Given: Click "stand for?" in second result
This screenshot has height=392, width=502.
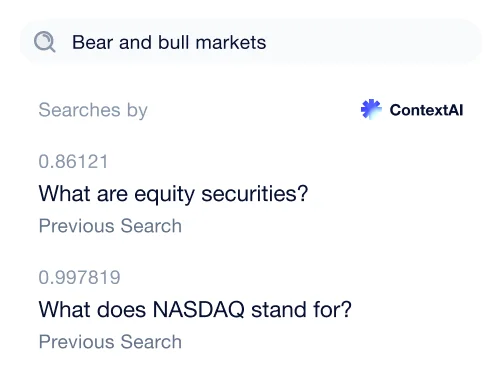Looking at the screenshot, I should (x=301, y=309).
